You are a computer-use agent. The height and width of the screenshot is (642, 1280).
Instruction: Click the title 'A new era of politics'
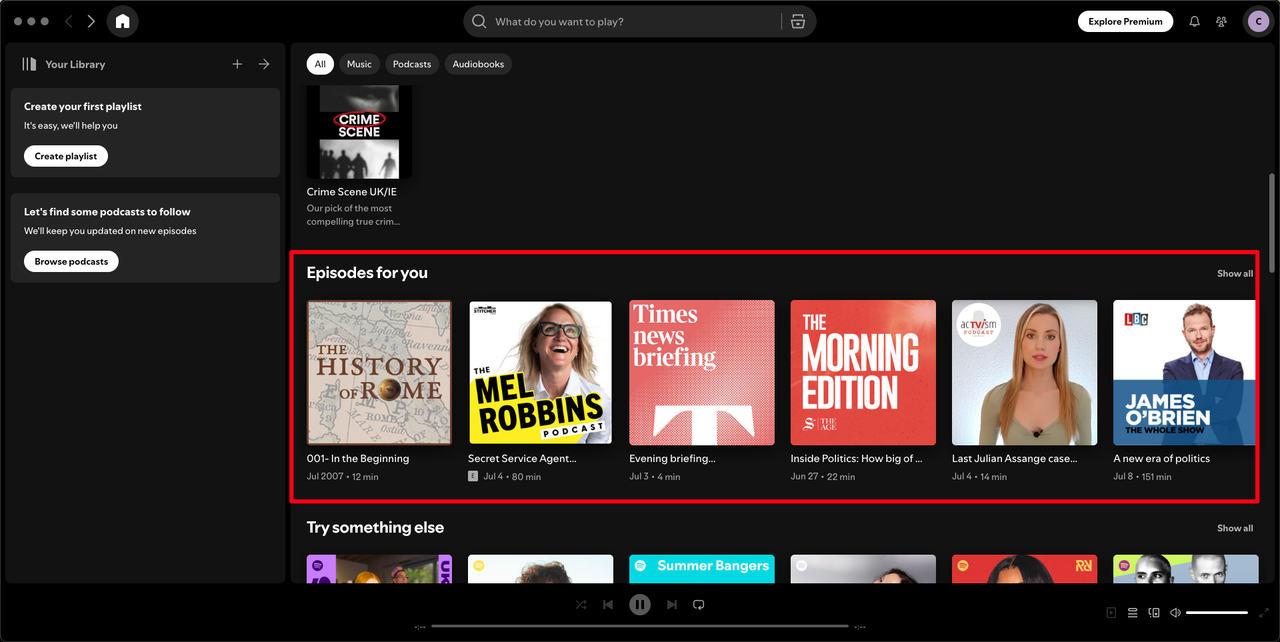[1162, 459]
